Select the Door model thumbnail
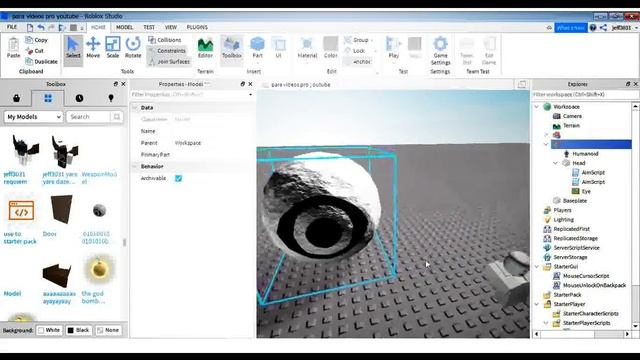The width and height of the screenshot is (640, 360). (61, 209)
